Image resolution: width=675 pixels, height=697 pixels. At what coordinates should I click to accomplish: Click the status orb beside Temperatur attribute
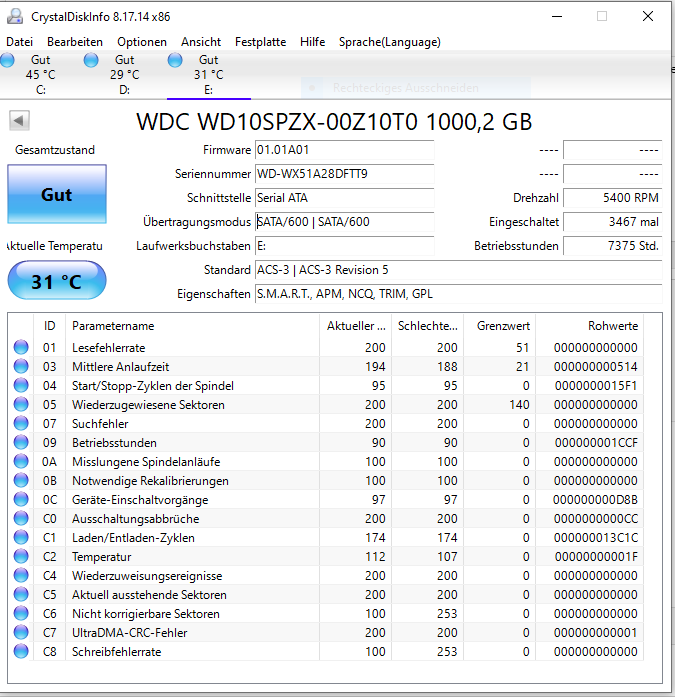click(x=21, y=556)
